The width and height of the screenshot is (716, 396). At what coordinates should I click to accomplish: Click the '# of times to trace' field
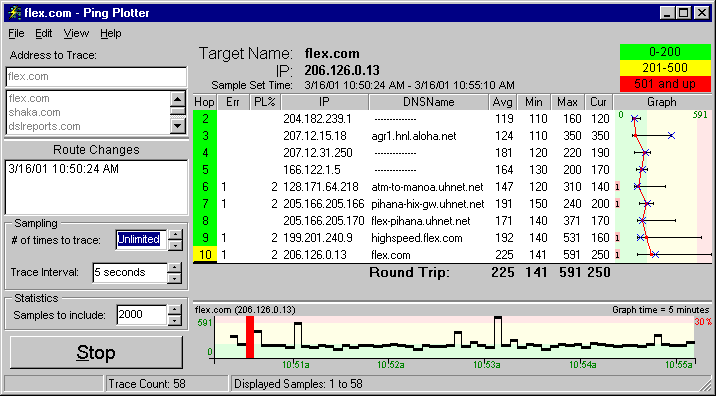141,239
